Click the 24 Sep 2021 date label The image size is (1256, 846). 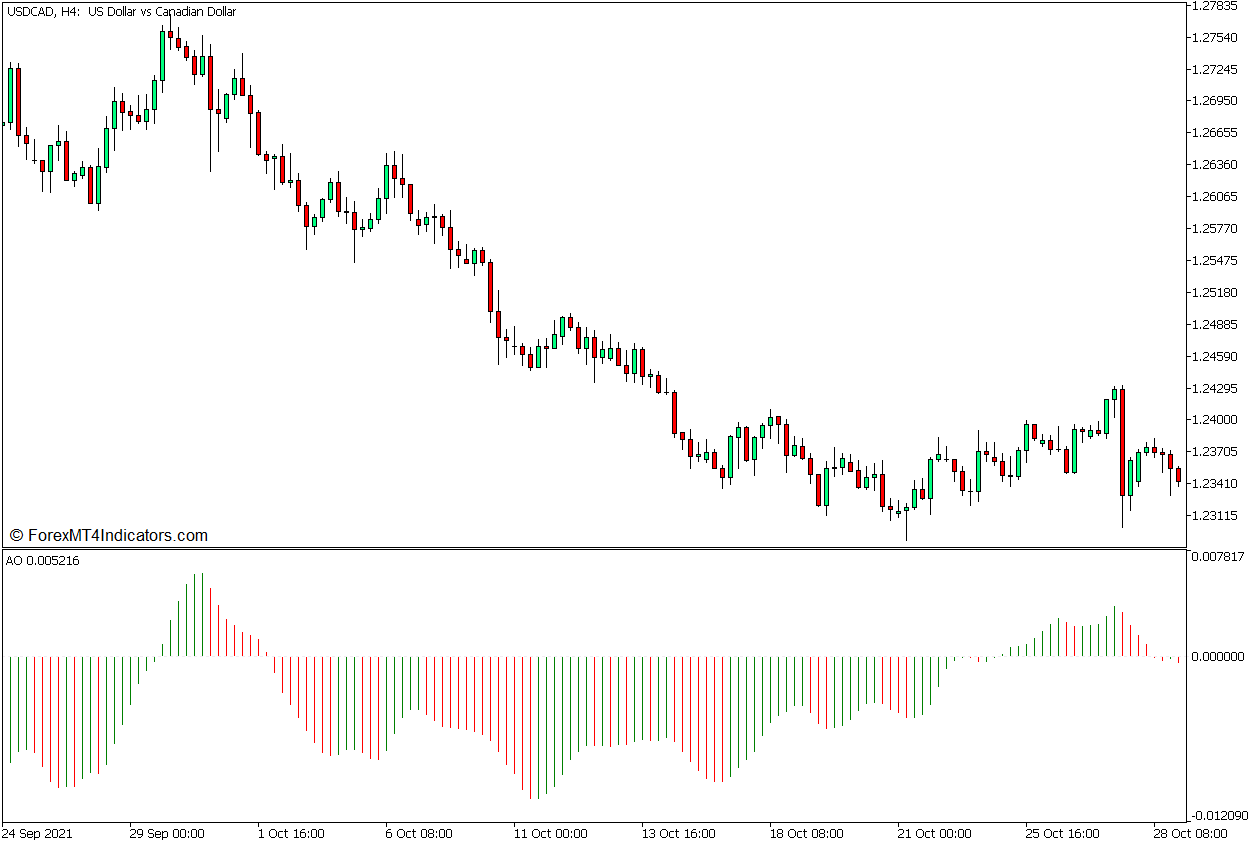pyautogui.click(x=37, y=833)
